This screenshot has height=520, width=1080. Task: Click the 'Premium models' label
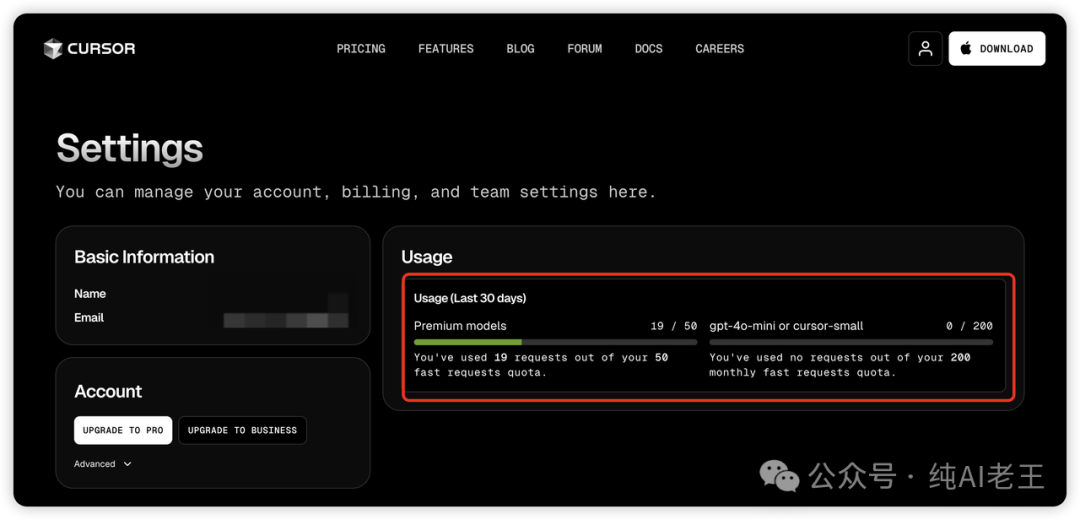coord(460,326)
